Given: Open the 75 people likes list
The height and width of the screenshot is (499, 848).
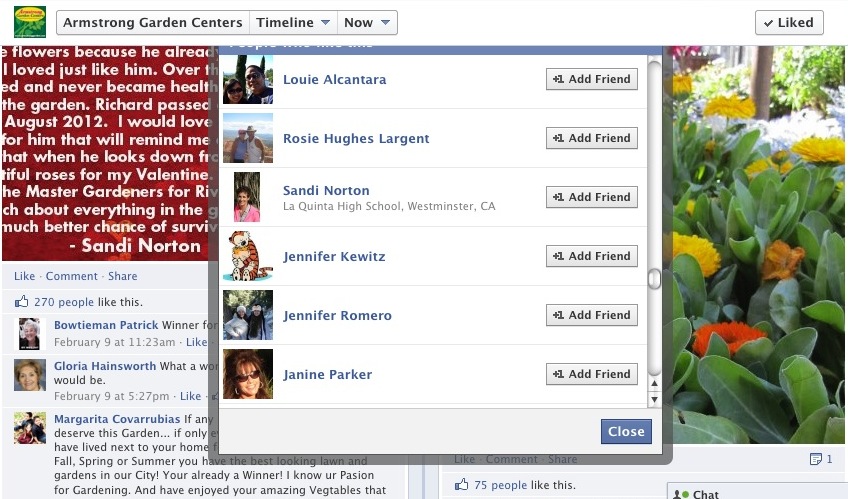Looking at the screenshot, I should 500,485.
